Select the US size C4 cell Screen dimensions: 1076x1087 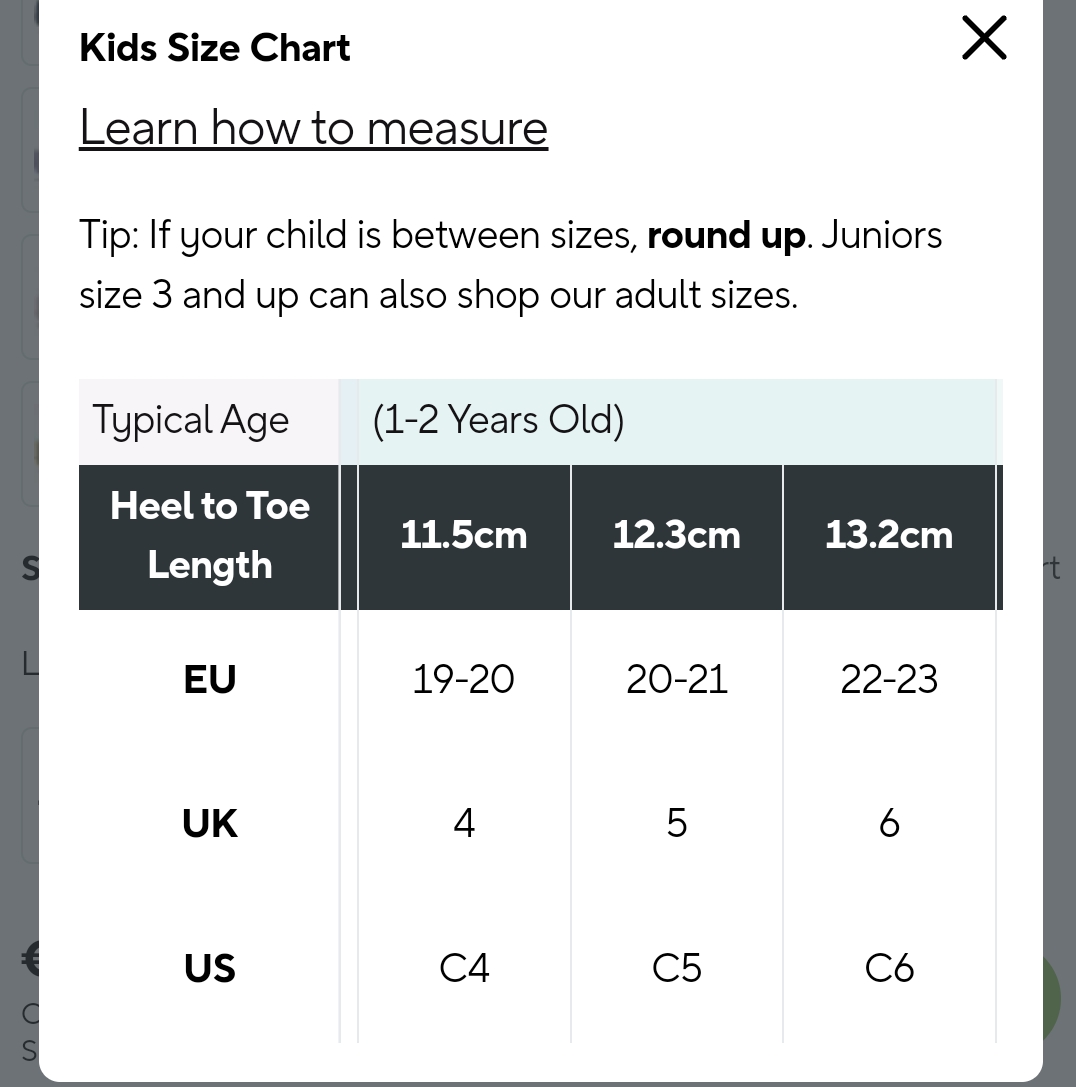[464, 968]
